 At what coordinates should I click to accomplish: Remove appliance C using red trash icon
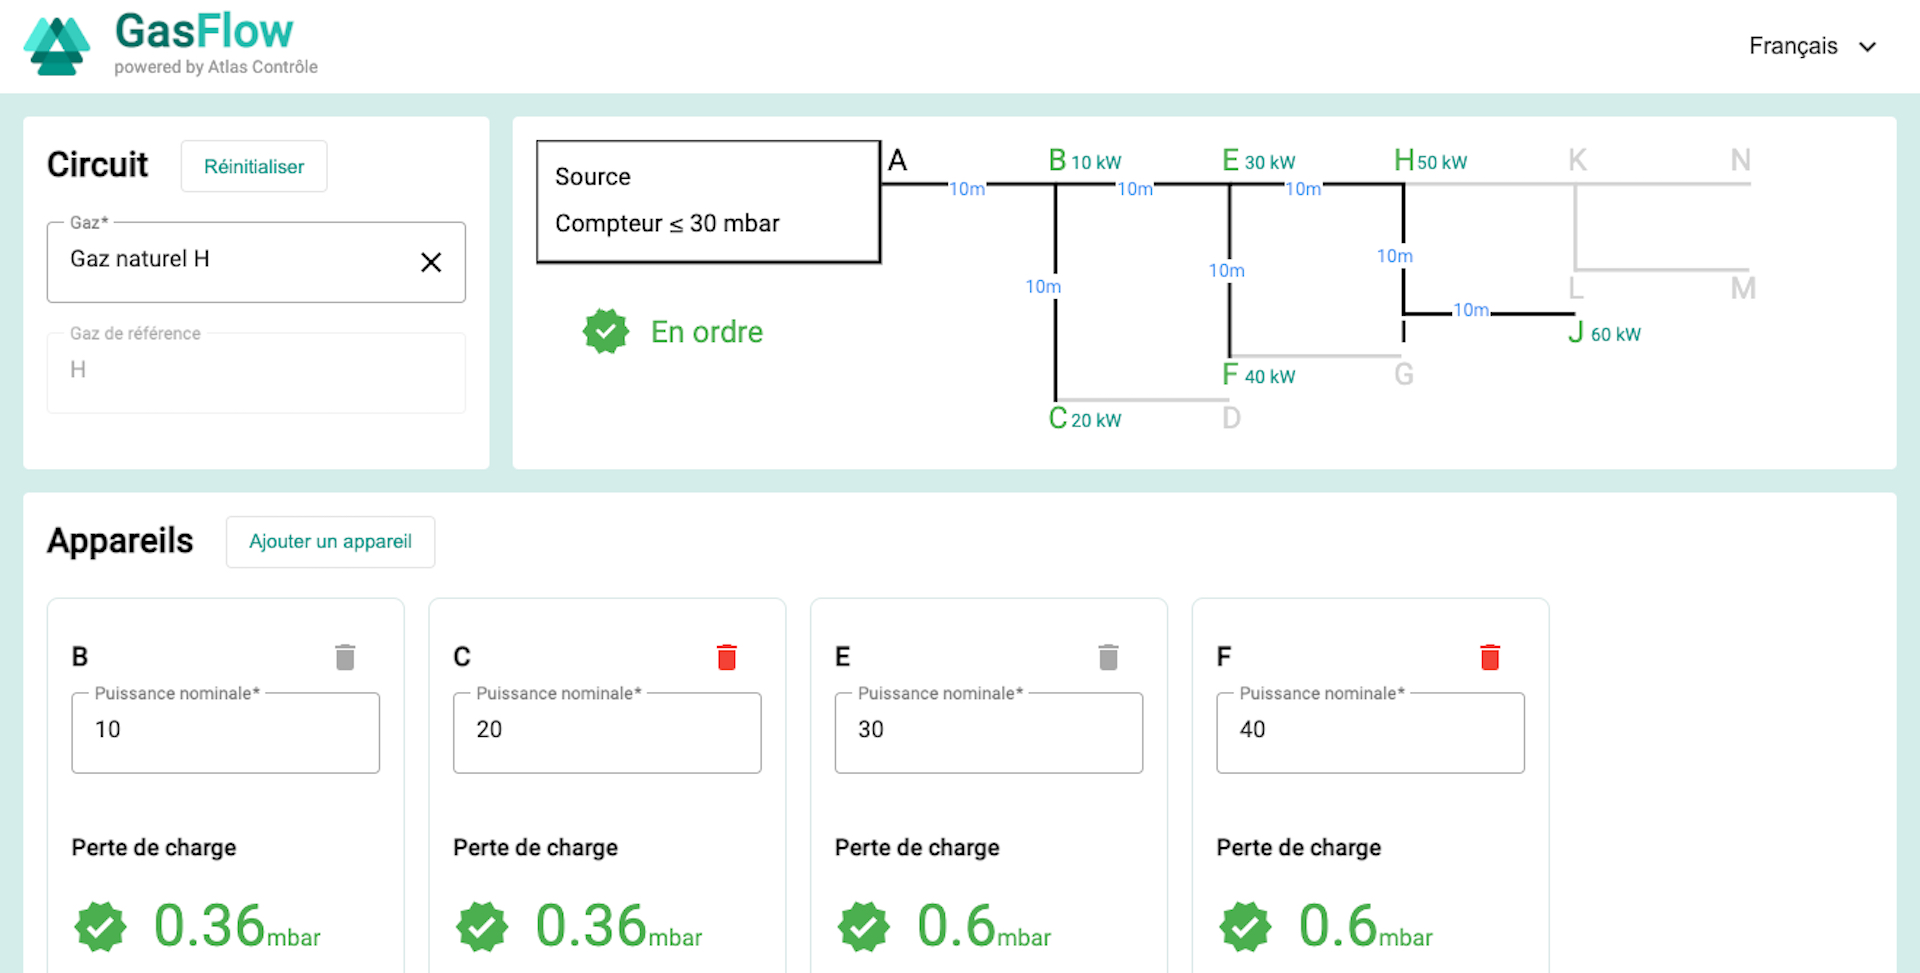click(x=727, y=657)
